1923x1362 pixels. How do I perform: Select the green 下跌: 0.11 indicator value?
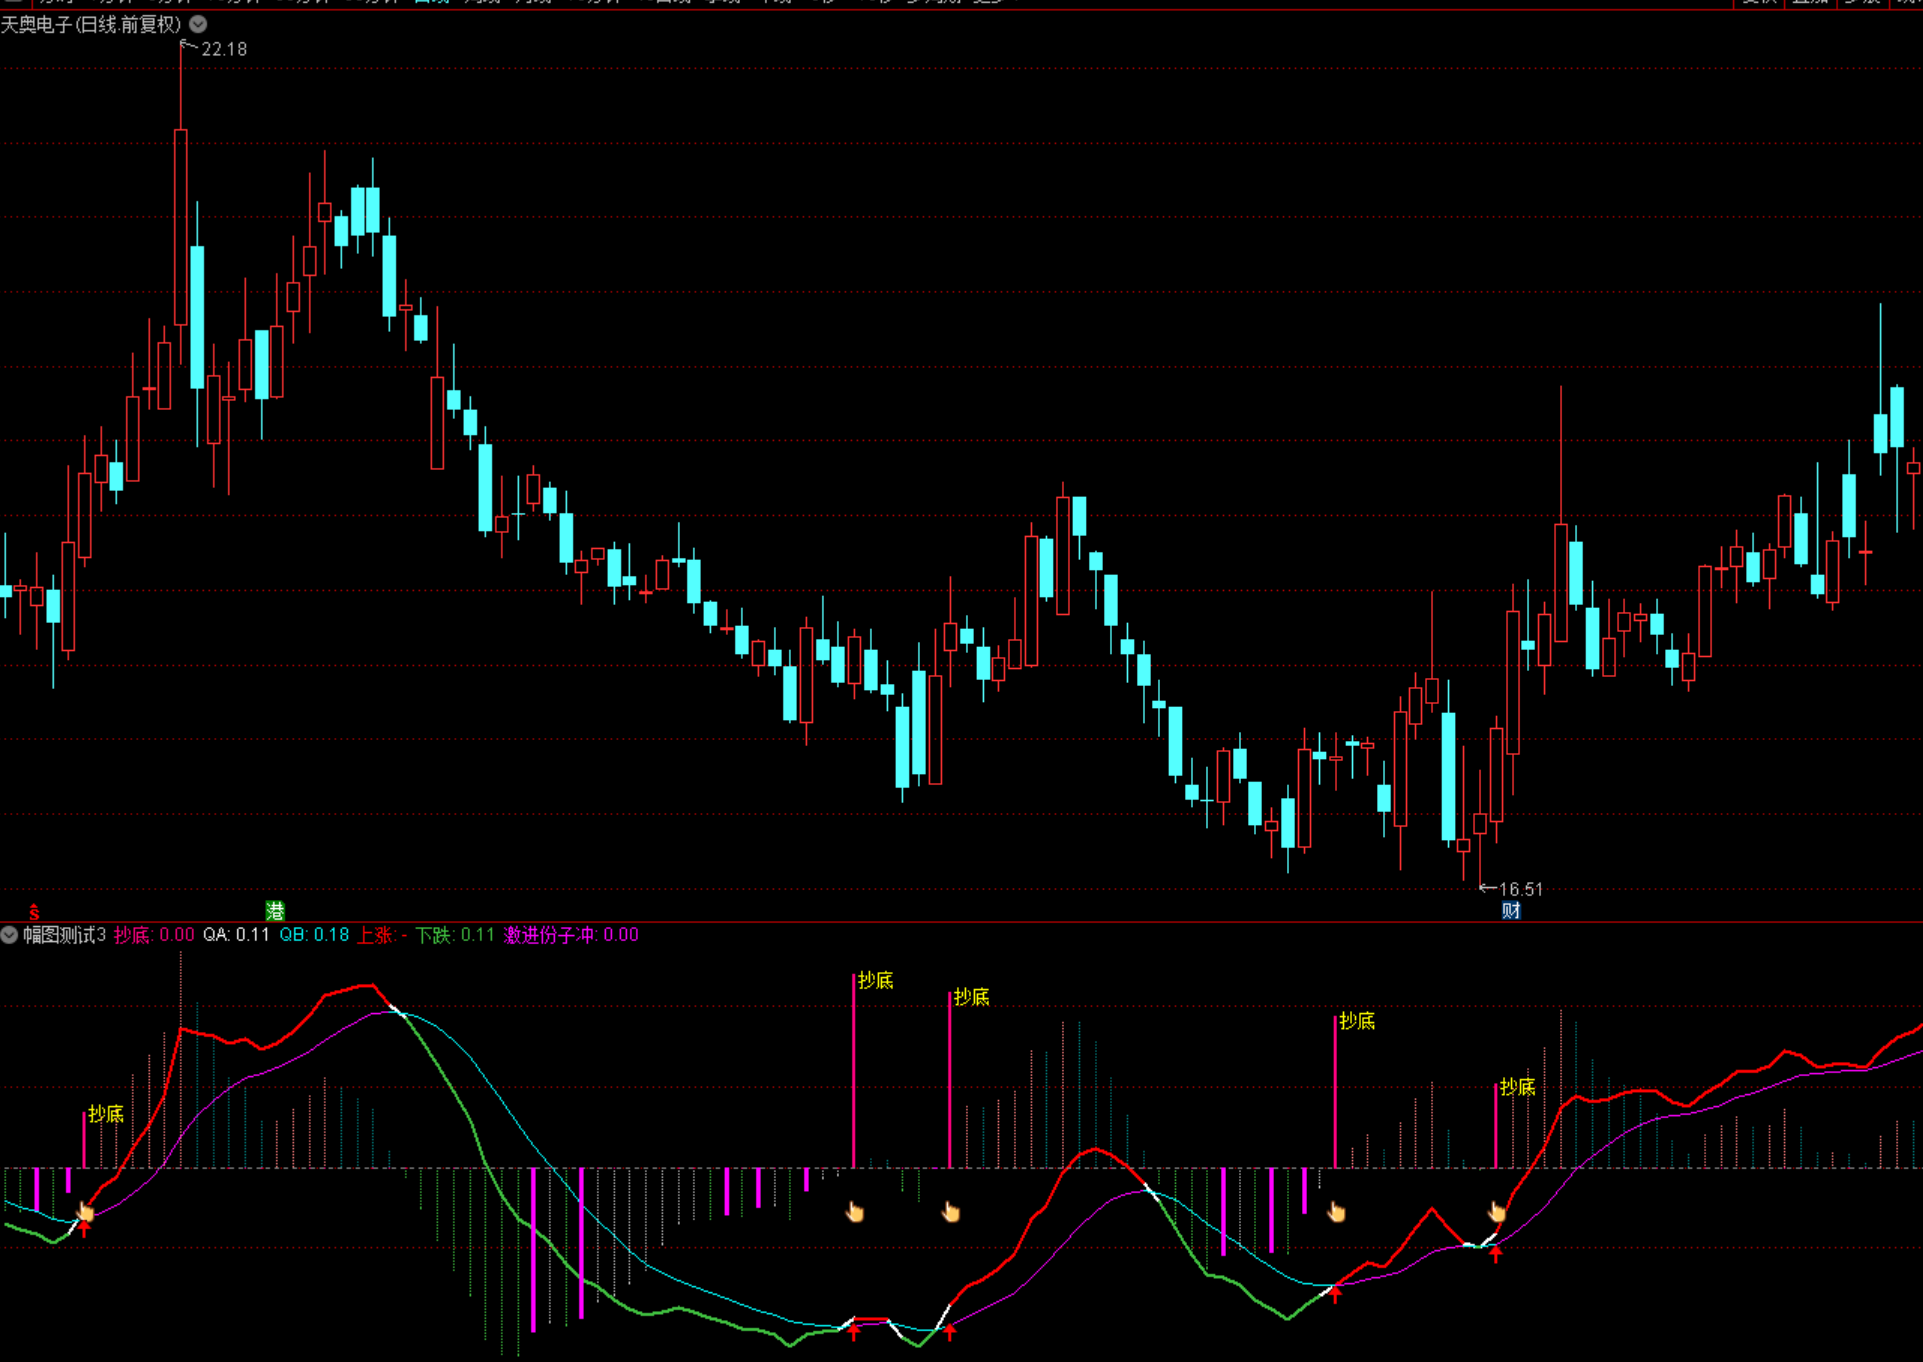(455, 935)
